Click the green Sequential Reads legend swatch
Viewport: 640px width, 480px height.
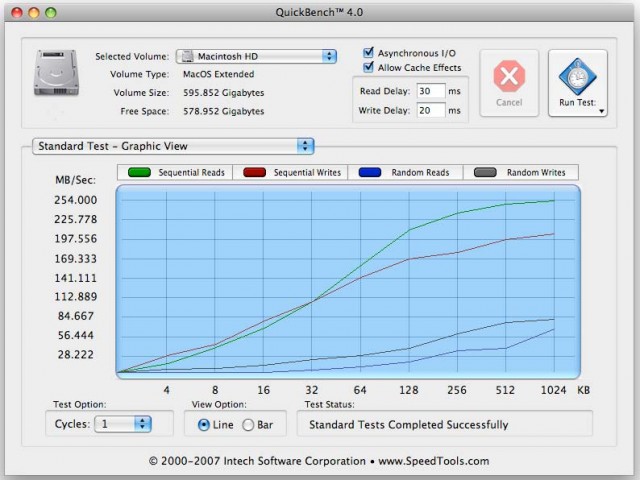pyautogui.click(x=139, y=172)
